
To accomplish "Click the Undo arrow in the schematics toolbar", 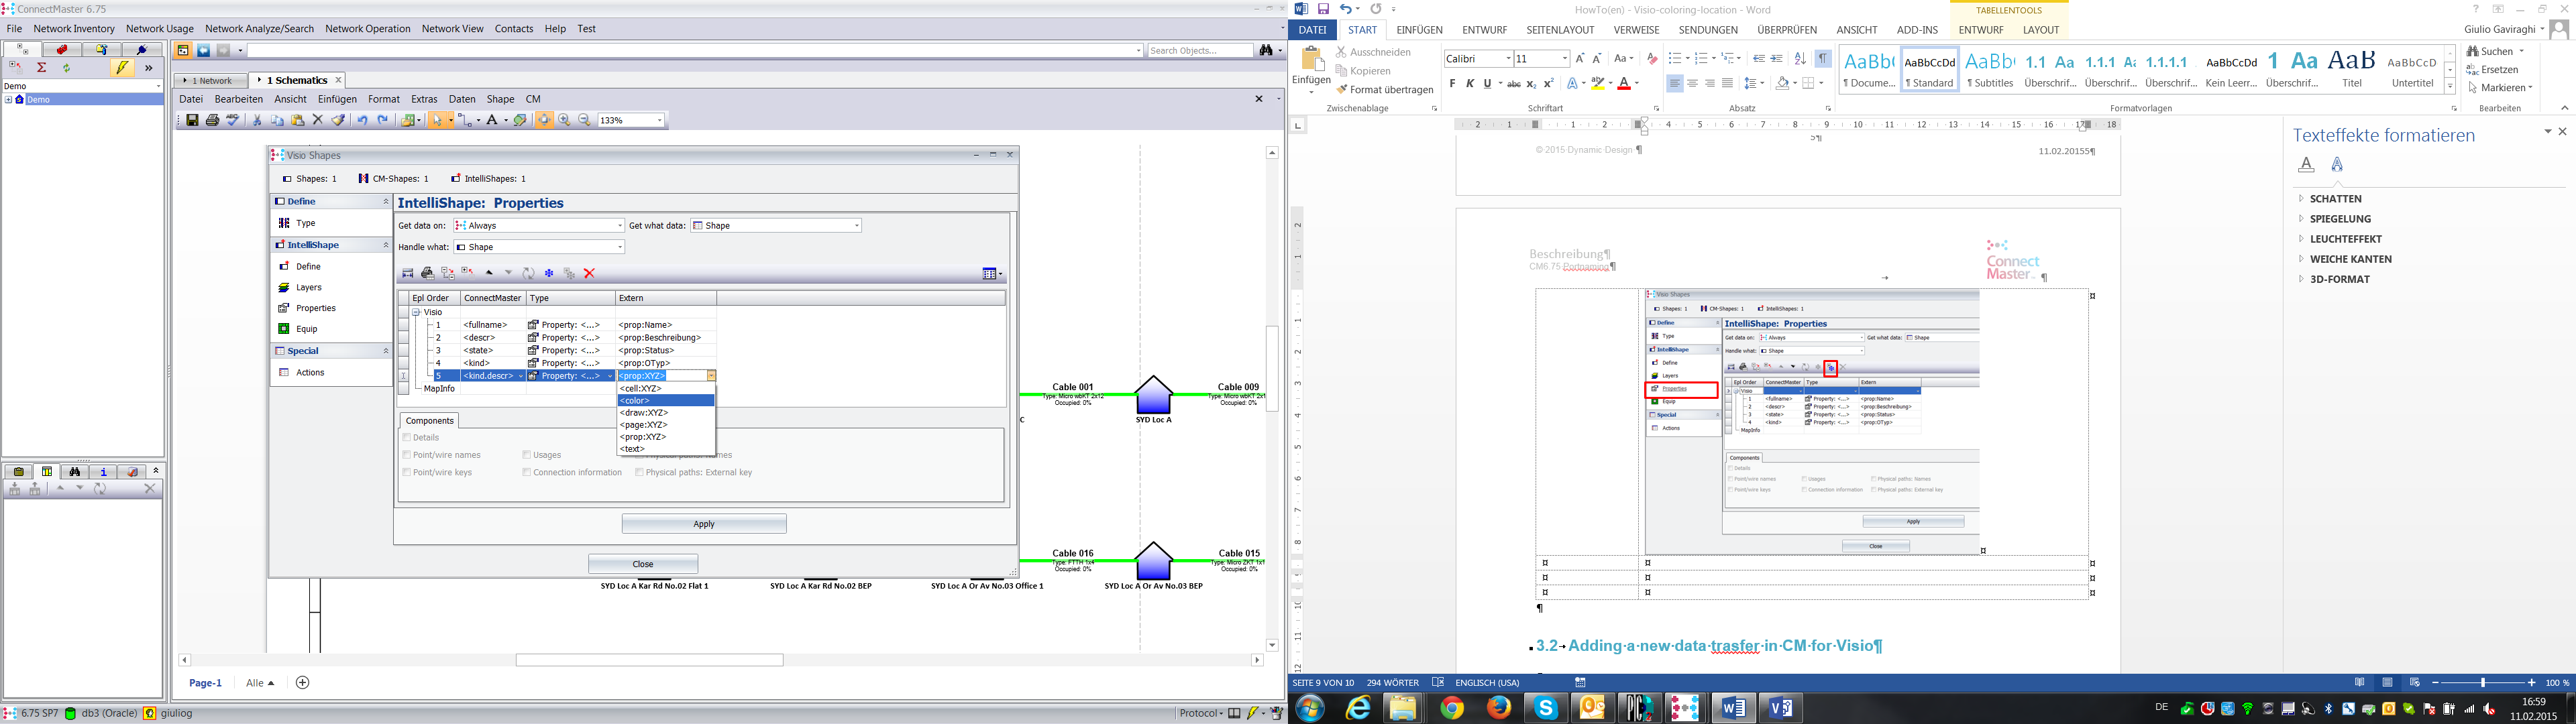I will pyautogui.click(x=362, y=120).
